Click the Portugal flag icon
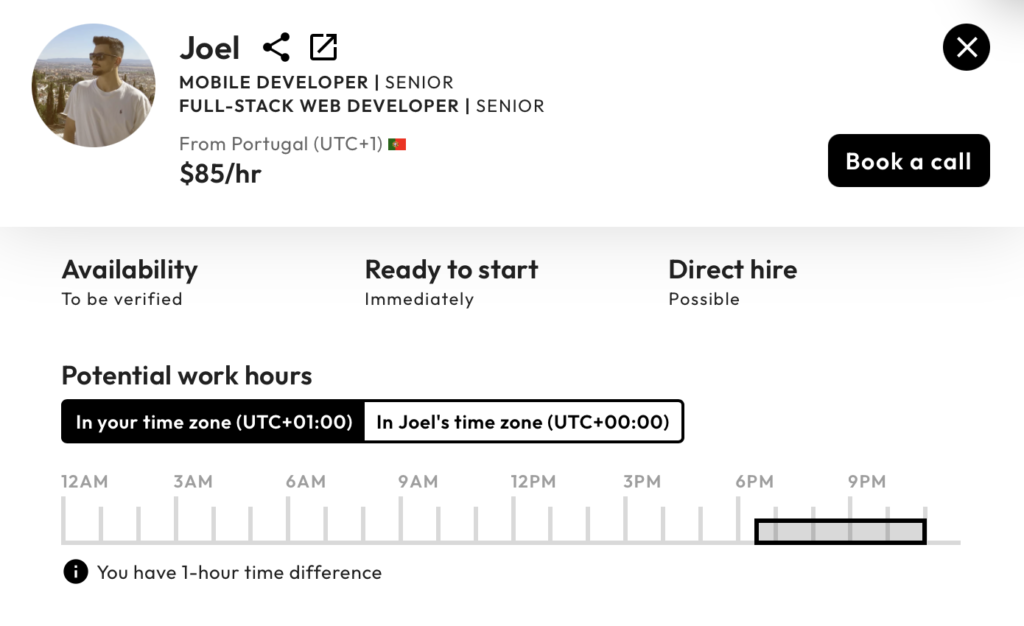This screenshot has width=1024, height=626. (397, 144)
